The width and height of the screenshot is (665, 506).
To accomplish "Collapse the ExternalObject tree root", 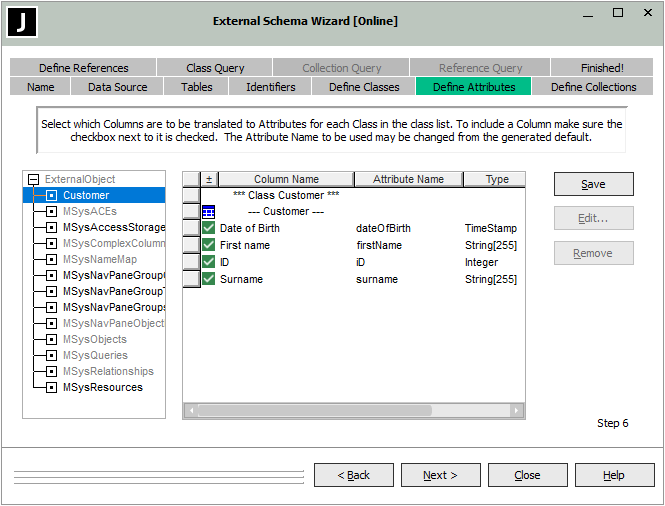I will [34, 179].
